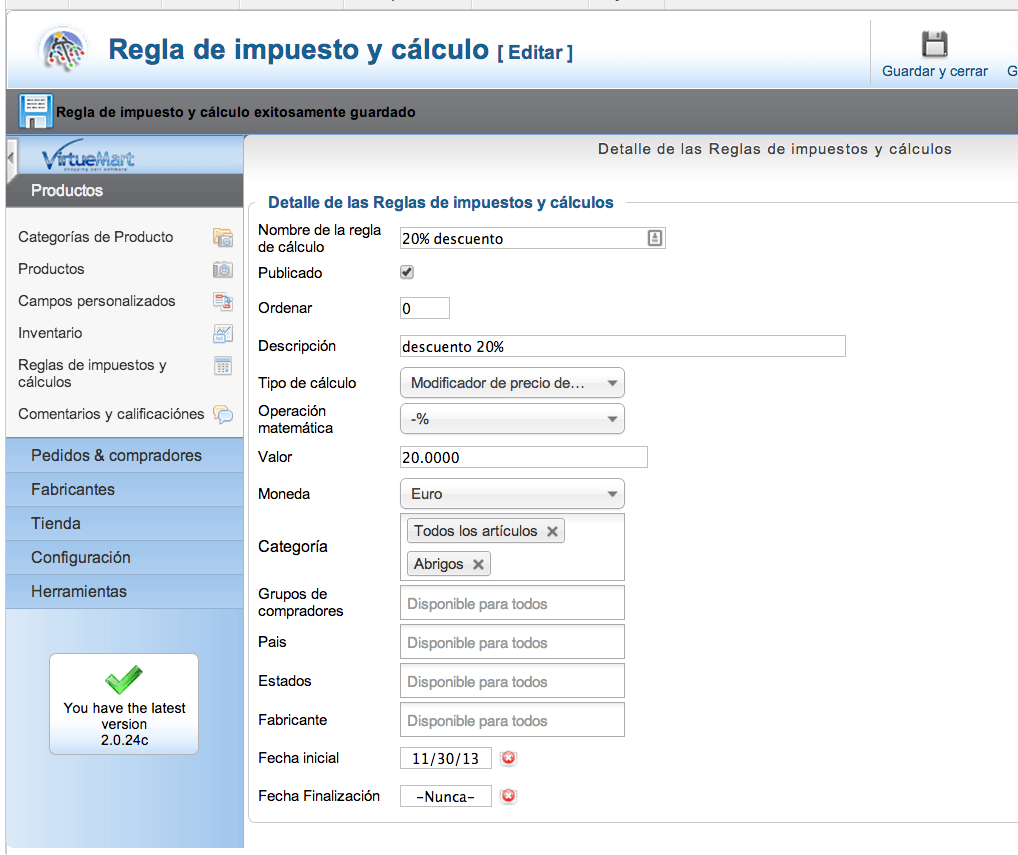Expand the Tienda menu section
The width and height of the screenshot is (1018, 855).
(125, 523)
